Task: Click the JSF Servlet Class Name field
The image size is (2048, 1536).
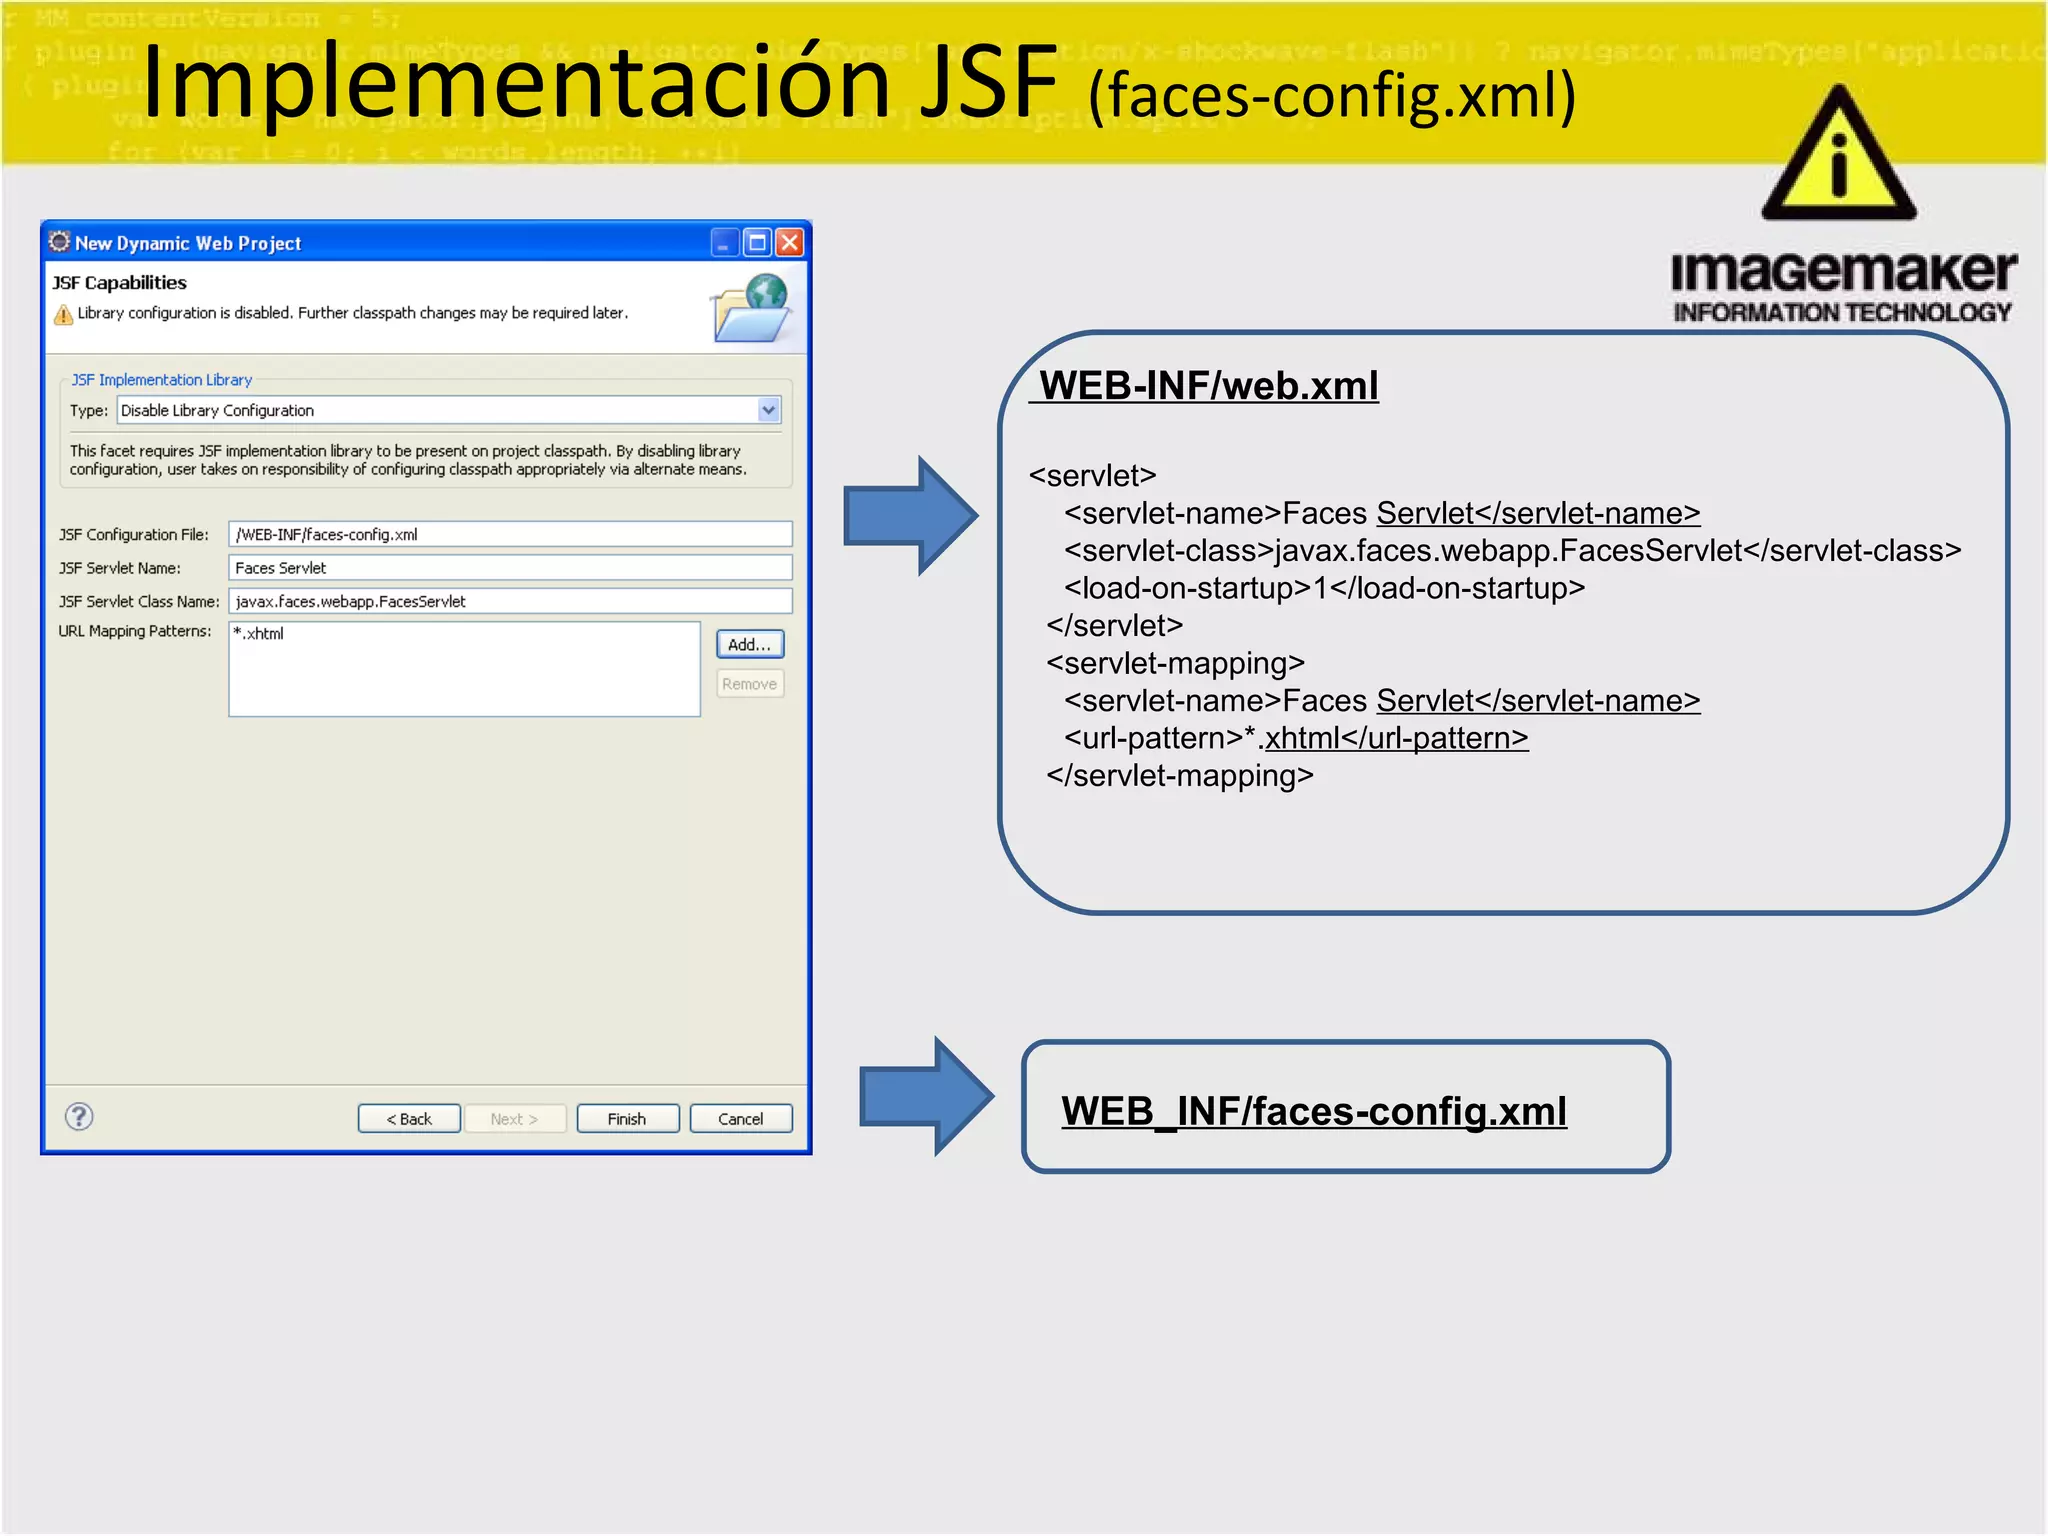Action: pyautogui.click(x=510, y=601)
